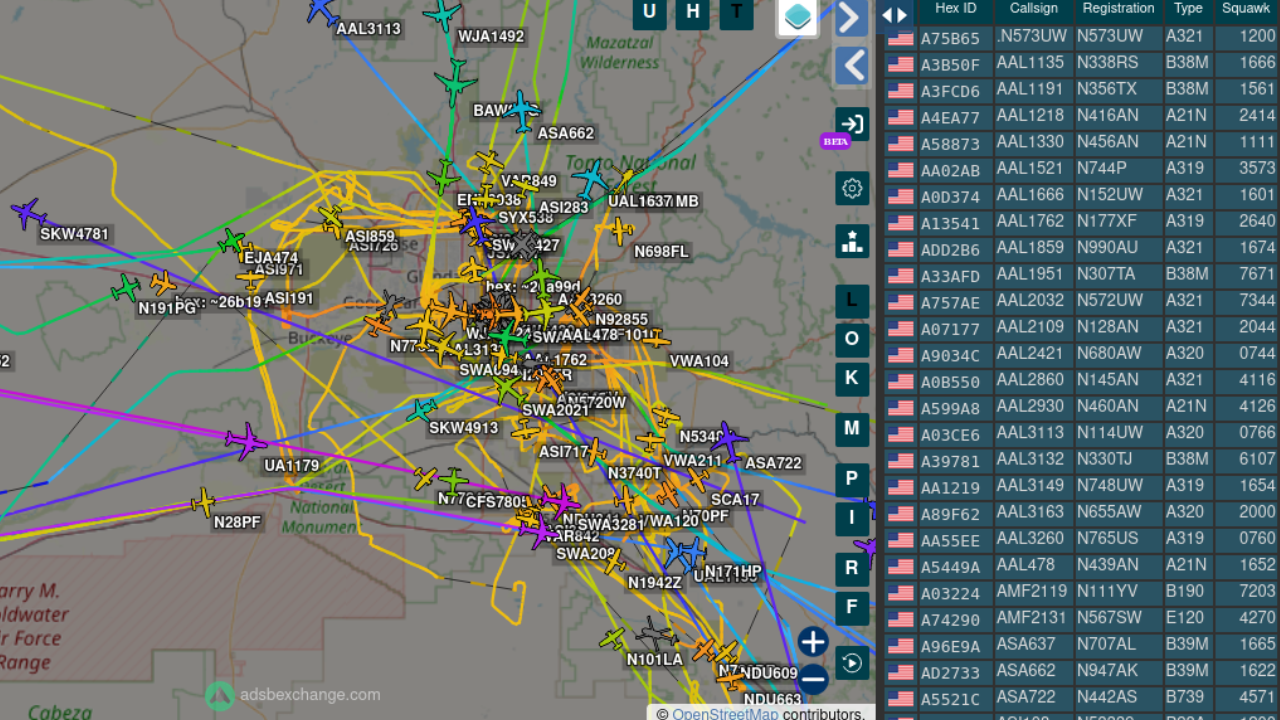1280x720 pixels.
Task: Sort table by Squawk column
Action: 1247,9
